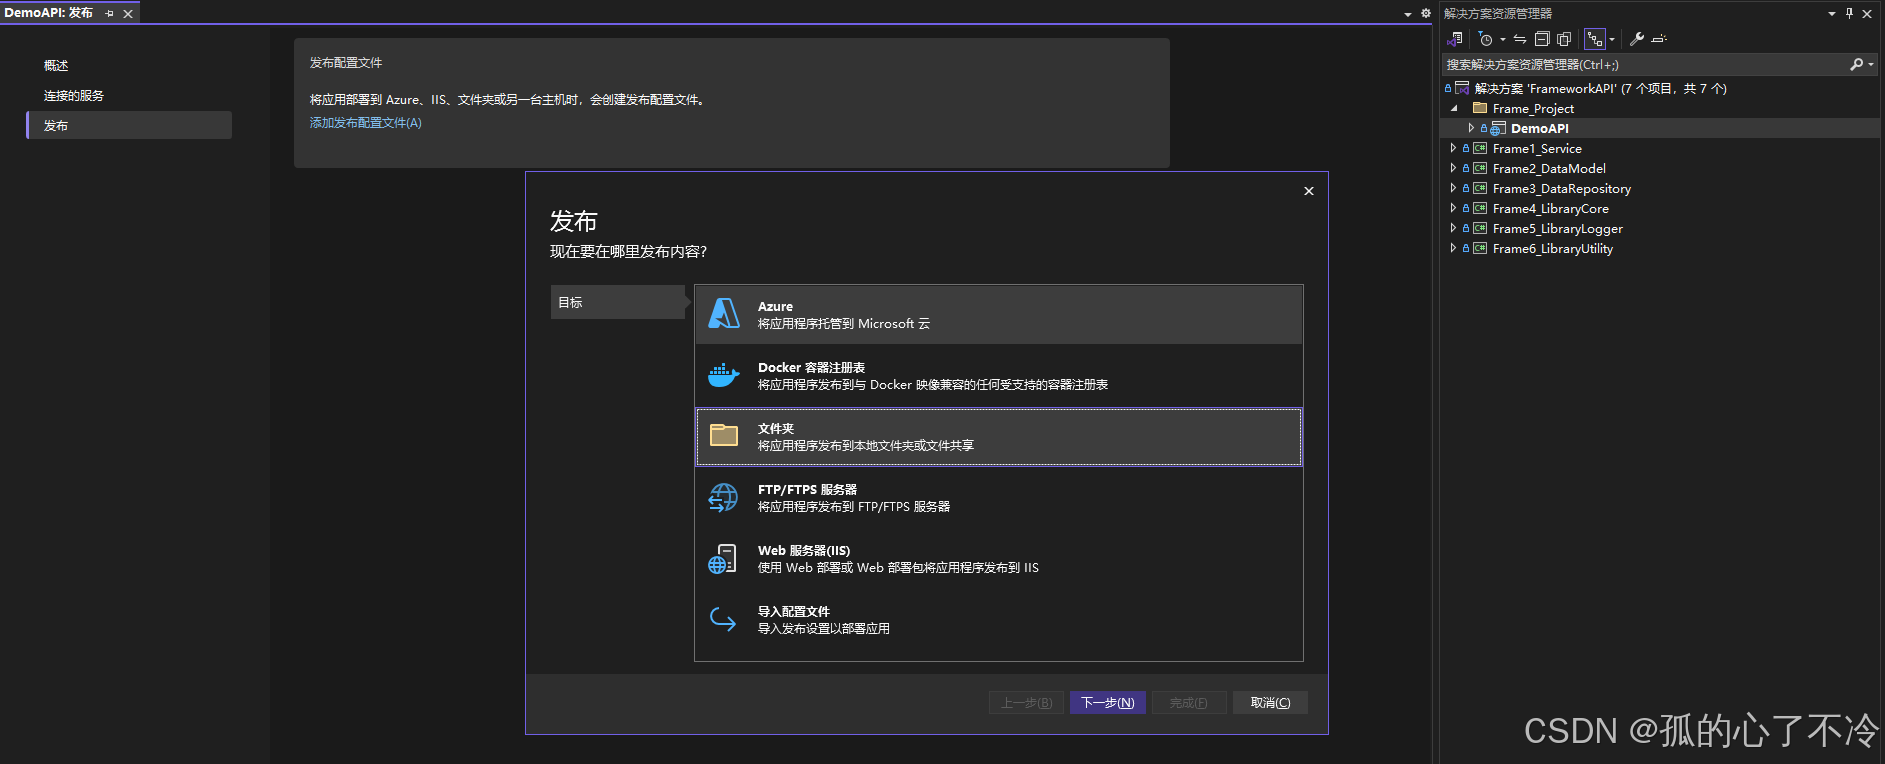Click the Show All Files icon
Screen dimensions: 1885x764
pos(1564,39)
